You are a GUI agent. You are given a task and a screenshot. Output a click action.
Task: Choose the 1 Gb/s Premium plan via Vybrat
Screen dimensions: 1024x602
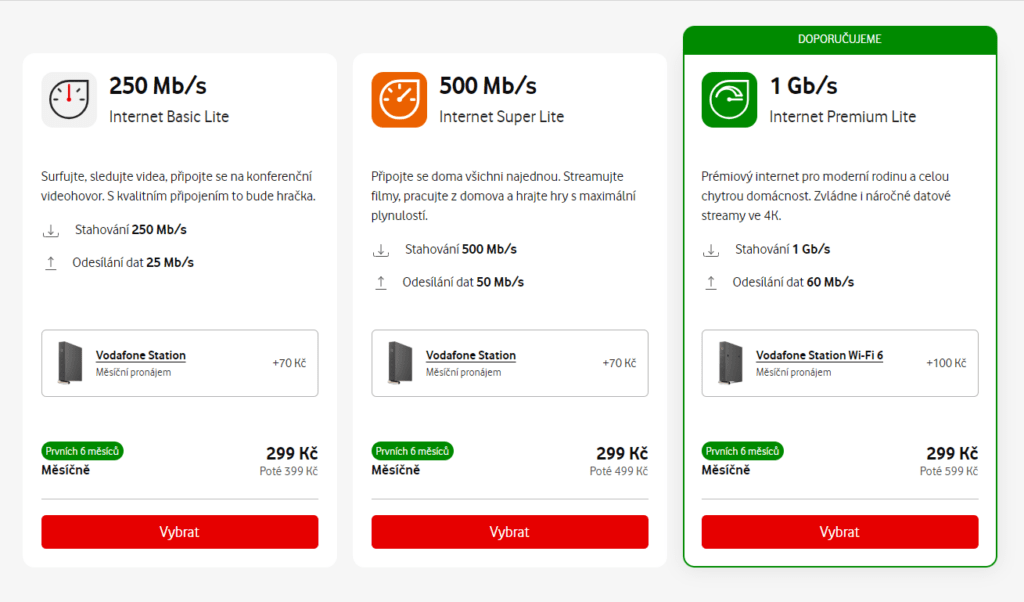tap(840, 532)
